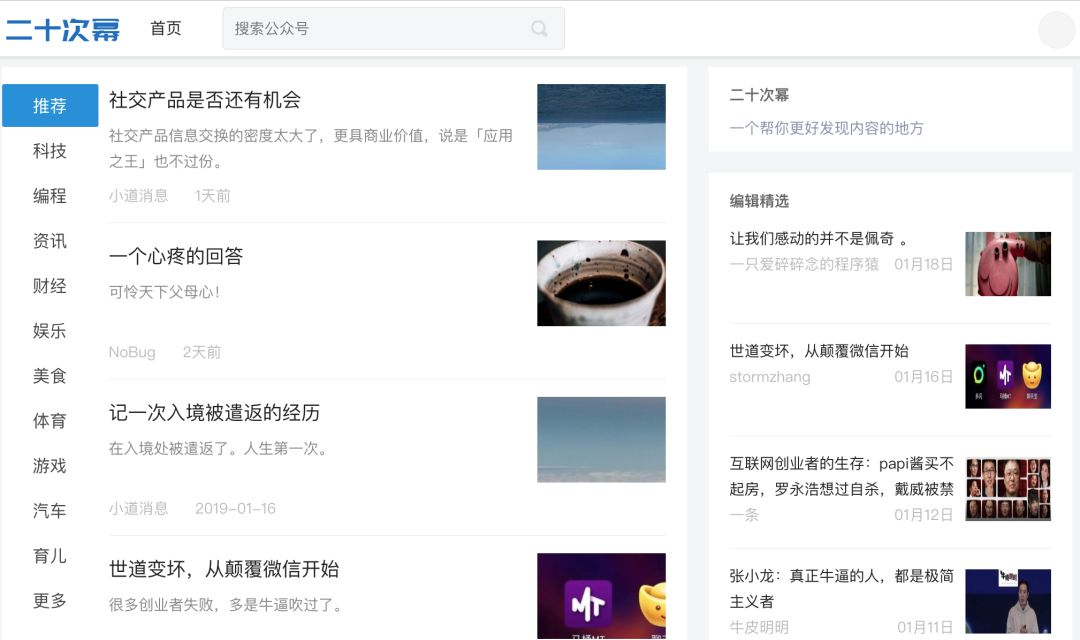This screenshot has width=1080, height=640.
Task: Click the 01月18日 date
Action: (x=924, y=265)
